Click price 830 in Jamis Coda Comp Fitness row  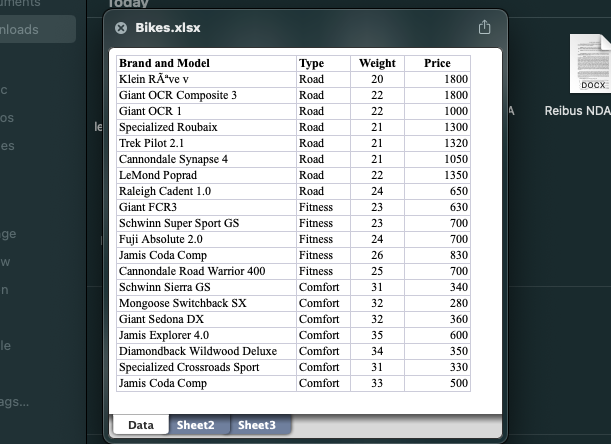[437, 255]
